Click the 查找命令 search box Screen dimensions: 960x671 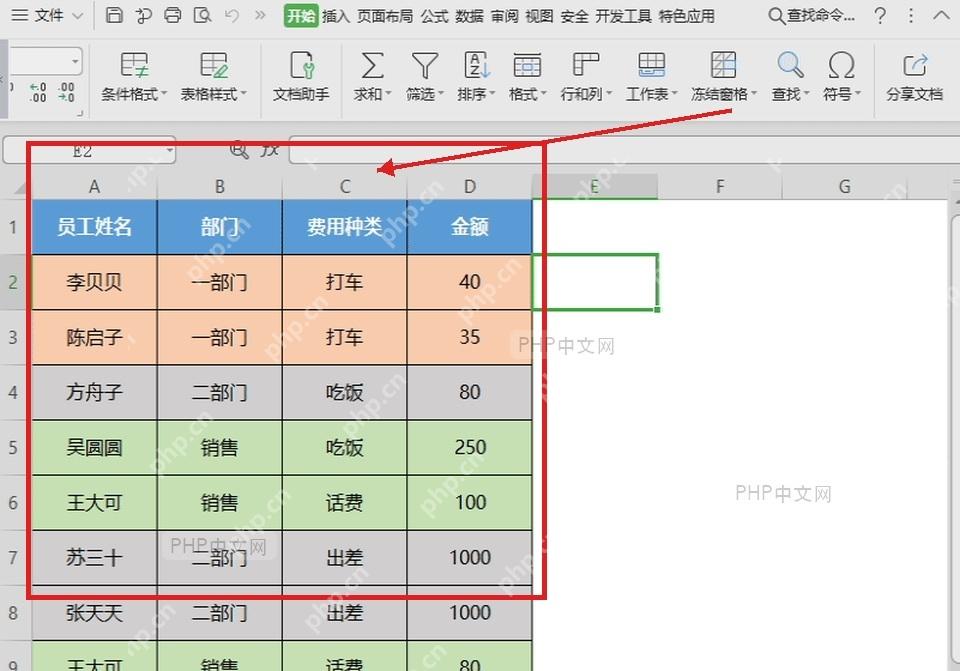pos(811,16)
